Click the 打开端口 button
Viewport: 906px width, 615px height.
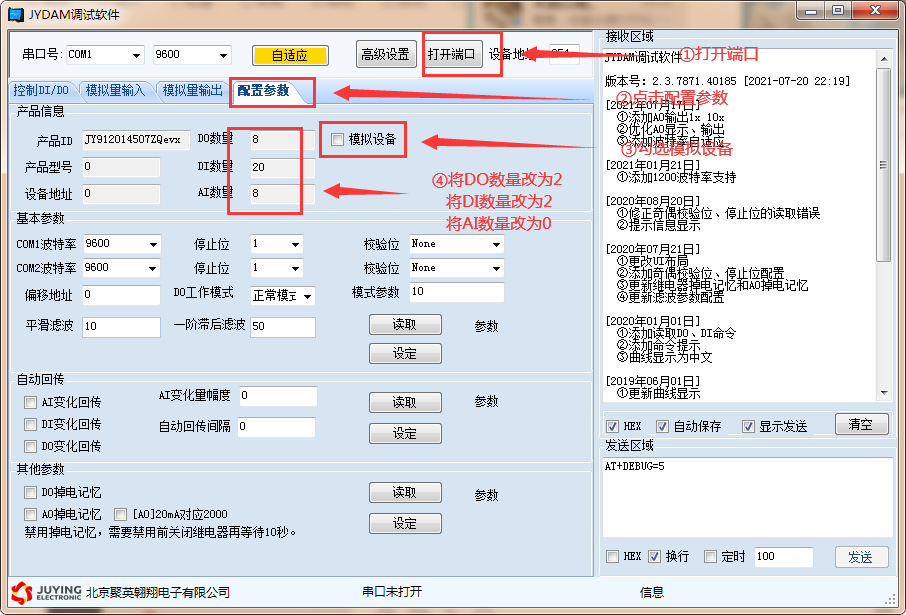453,54
